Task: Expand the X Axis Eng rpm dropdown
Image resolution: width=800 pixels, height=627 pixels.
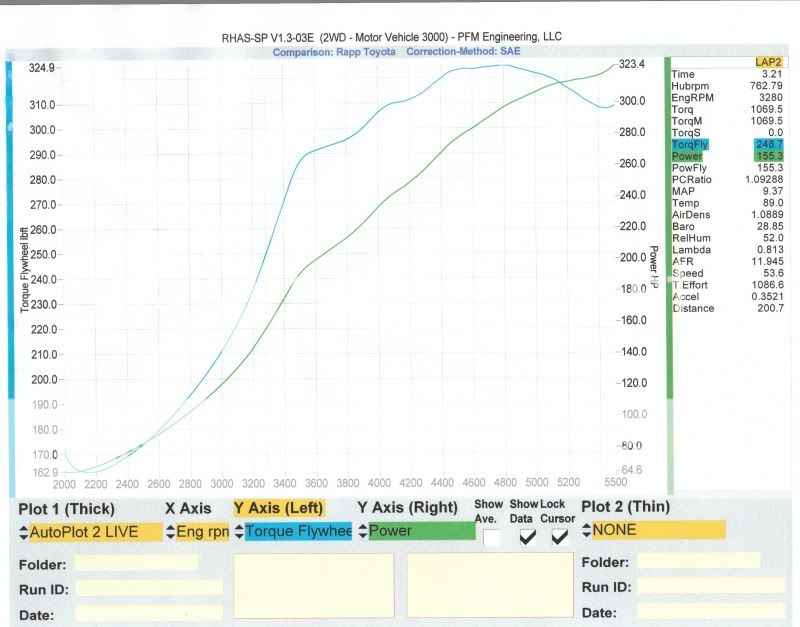Action: pos(197,531)
